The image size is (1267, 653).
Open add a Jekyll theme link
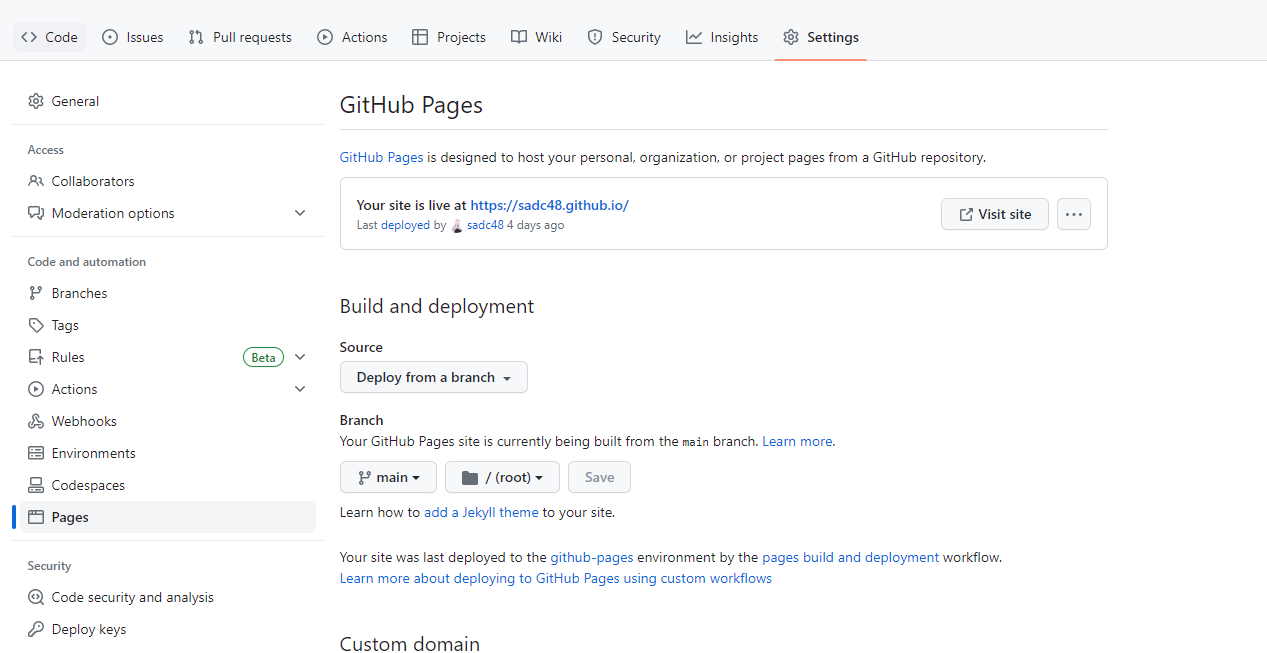click(481, 512)
